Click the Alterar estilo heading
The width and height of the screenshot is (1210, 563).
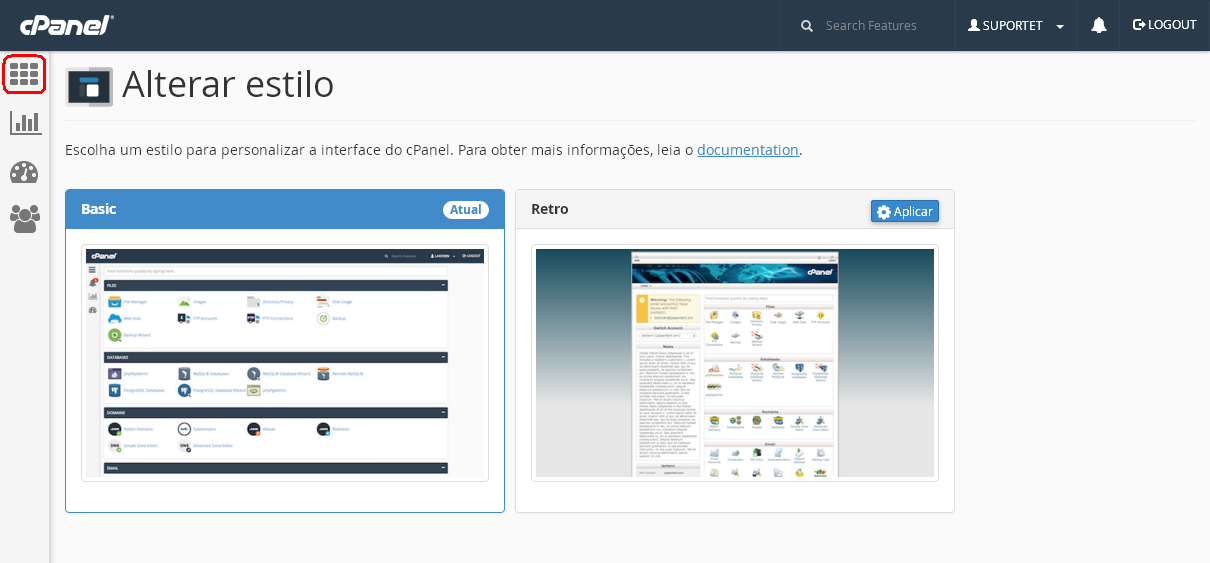(228, 85)
